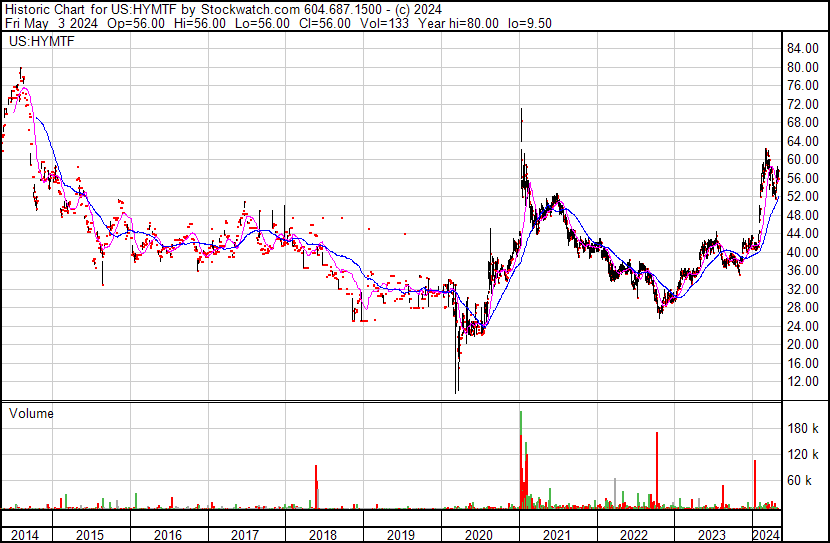Click the 84.00 price axis label
This screenshot has height=543, width=830.
[803, 49]
